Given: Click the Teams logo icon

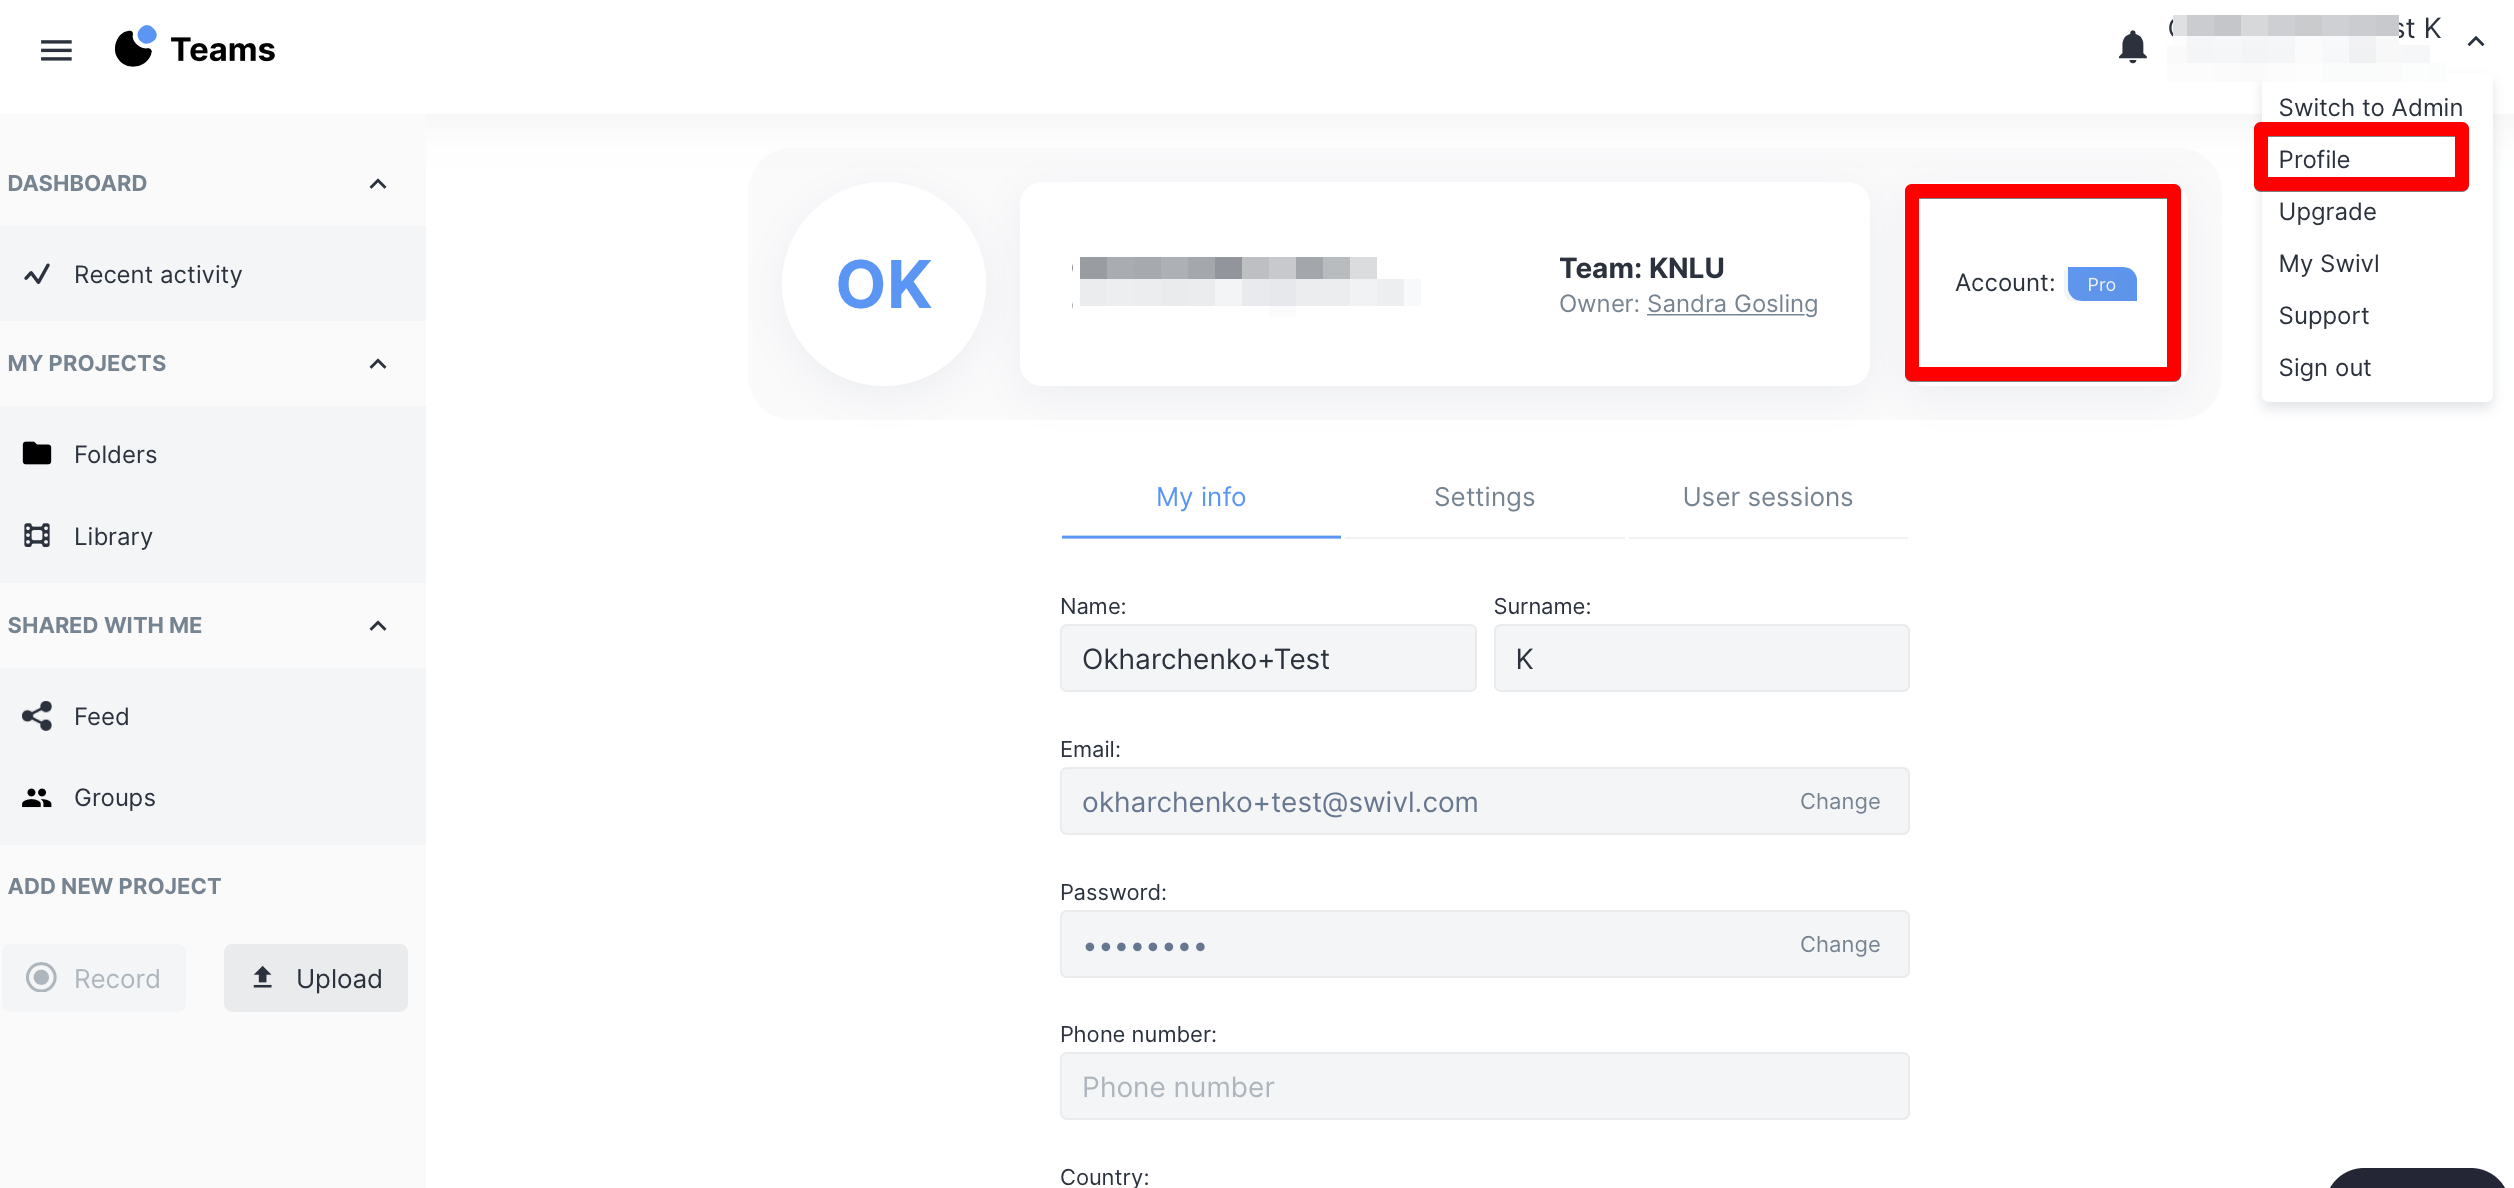Looking at the screenshot, I should tap(134, 47).
